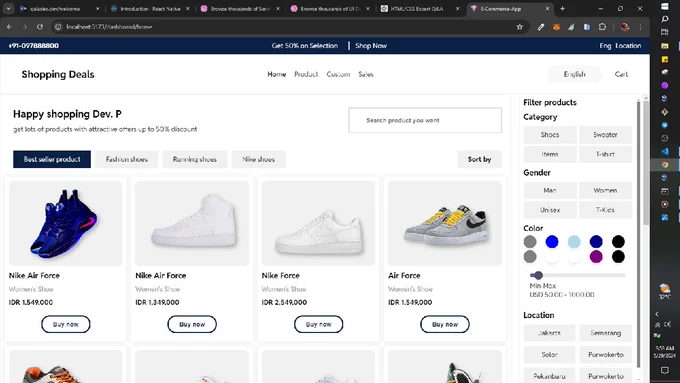Filter by Jakarta location

coord(549,333)
